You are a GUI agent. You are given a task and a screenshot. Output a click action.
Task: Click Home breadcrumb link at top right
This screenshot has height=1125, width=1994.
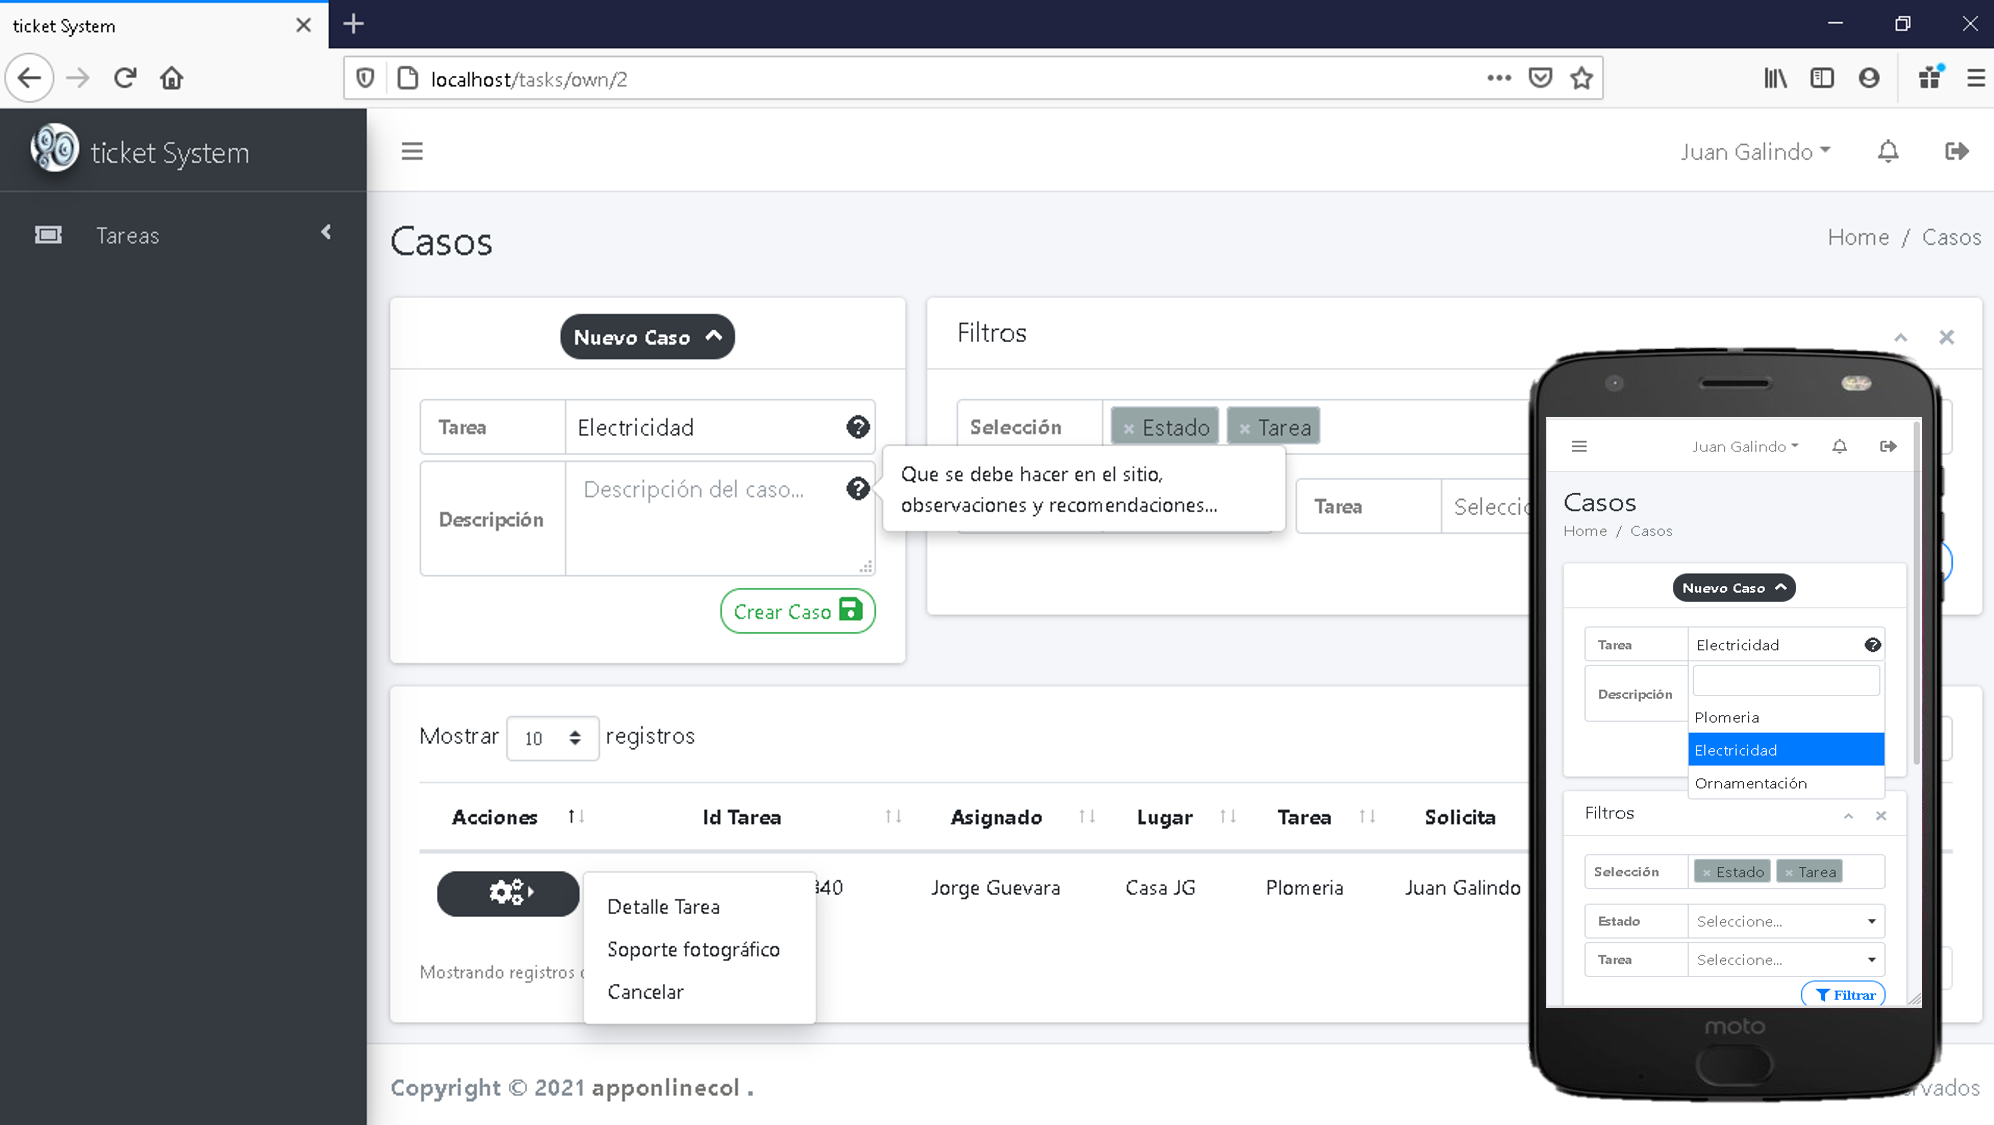point(1858,237)
